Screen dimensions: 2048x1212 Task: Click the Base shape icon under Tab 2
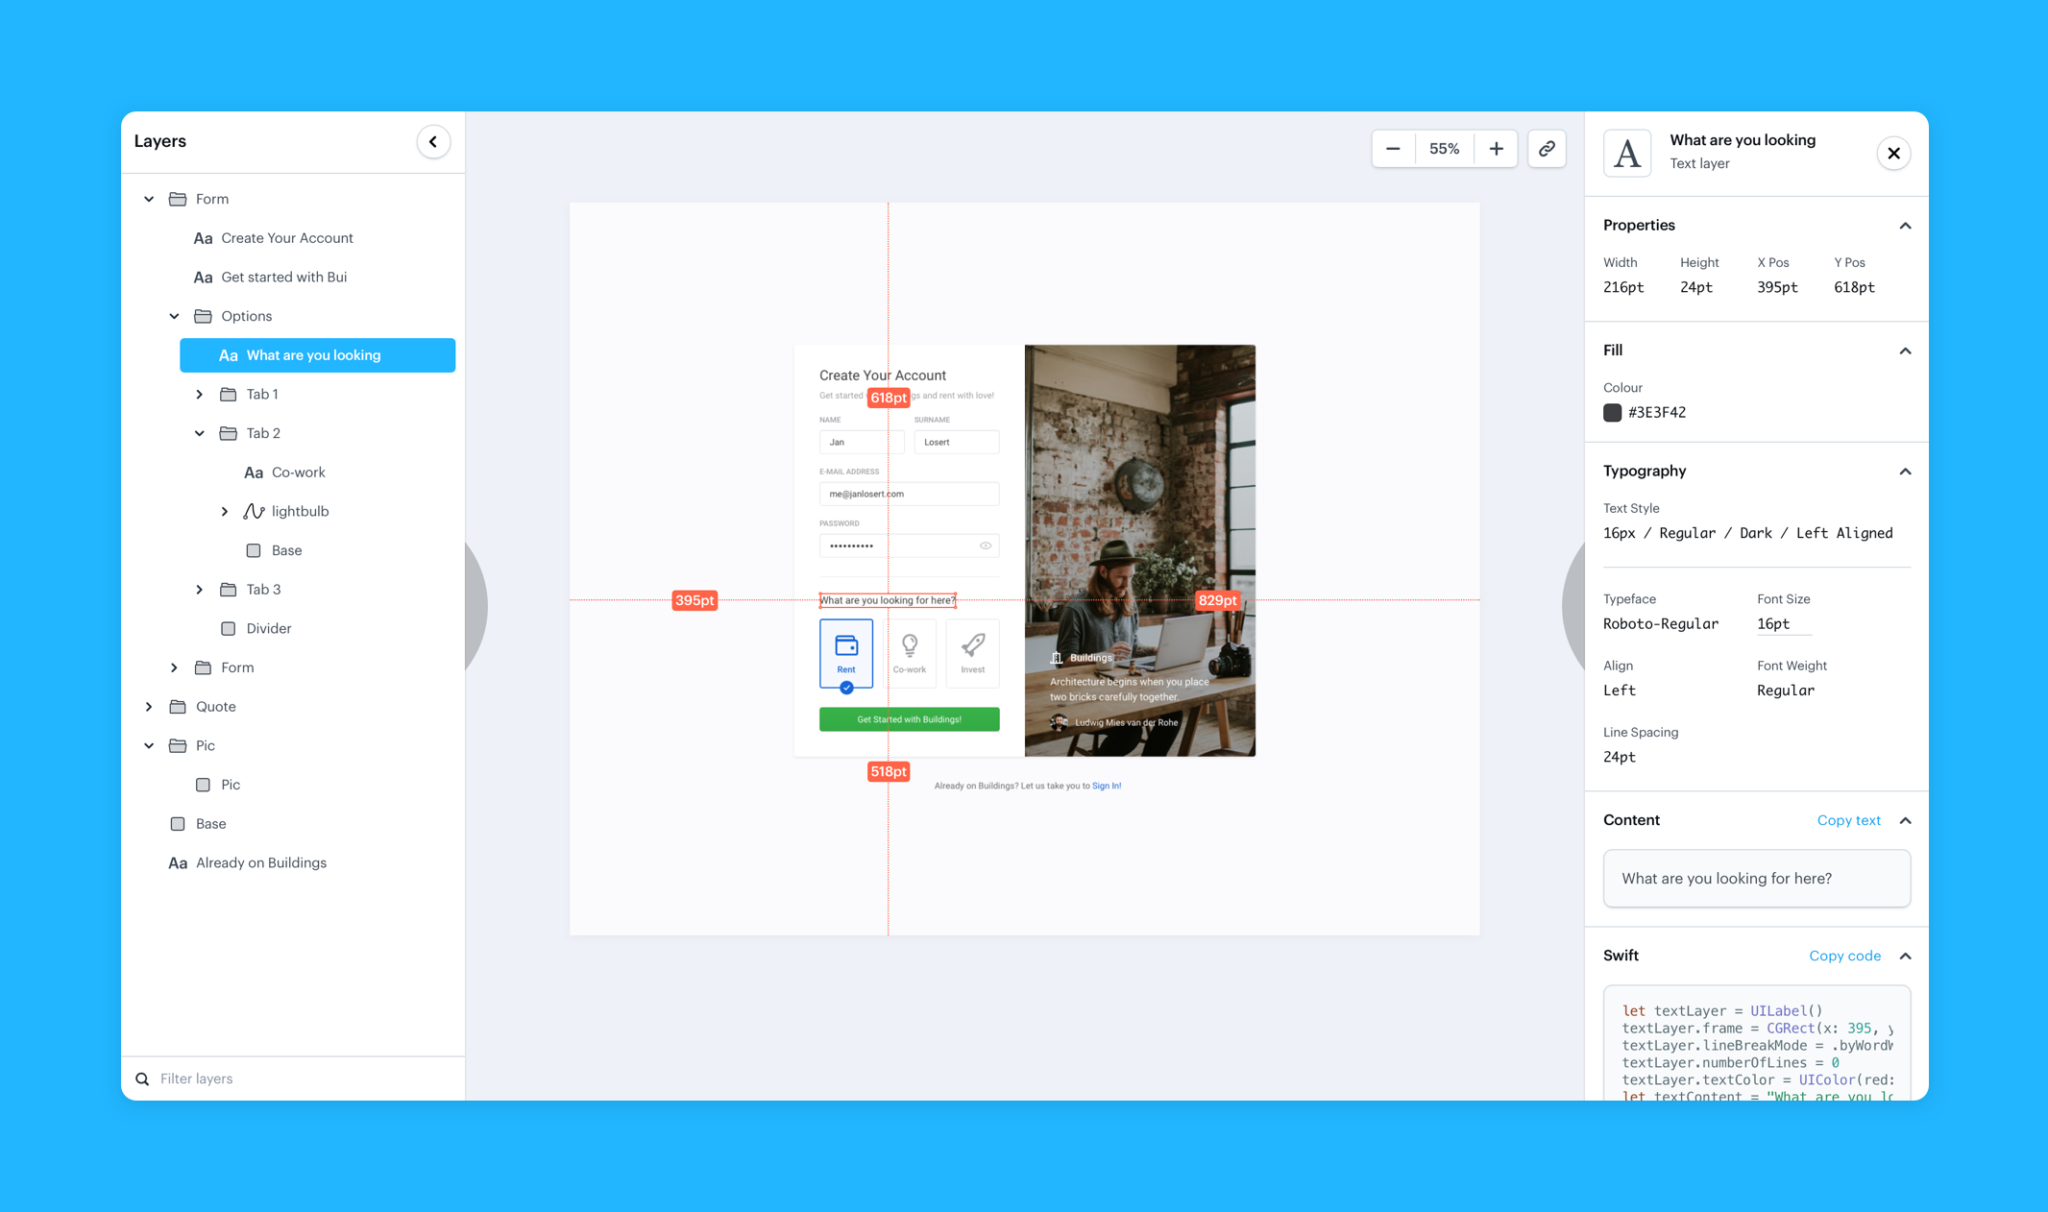click(x=254, y=550)
